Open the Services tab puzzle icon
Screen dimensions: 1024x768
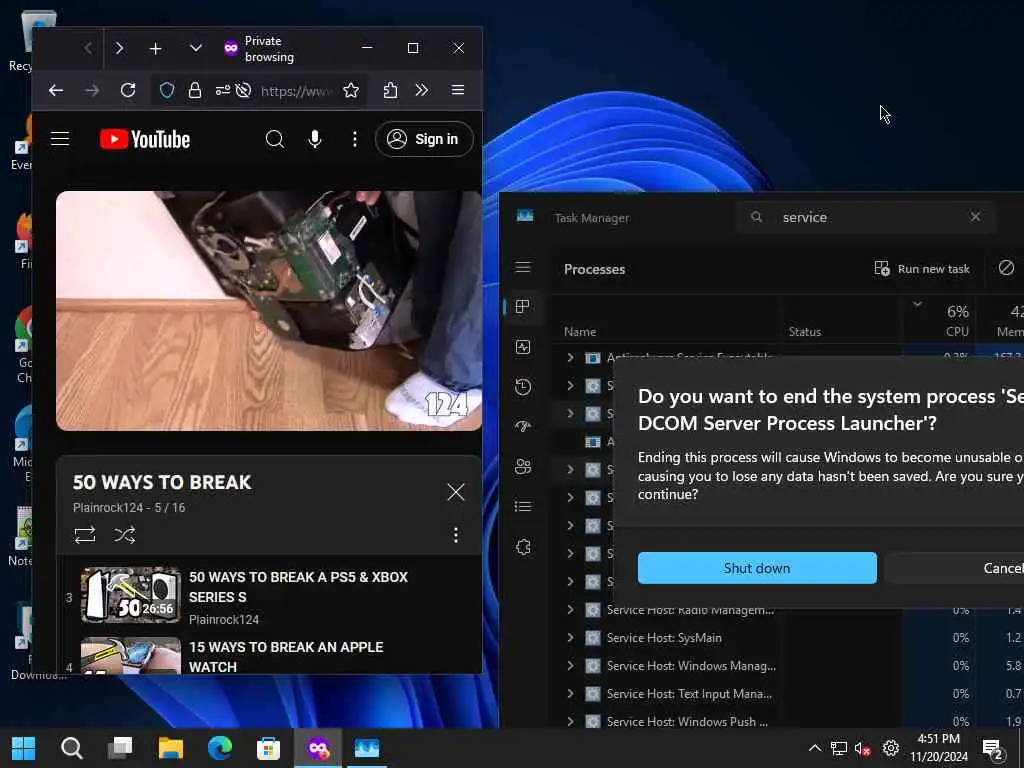click(523, 547)
